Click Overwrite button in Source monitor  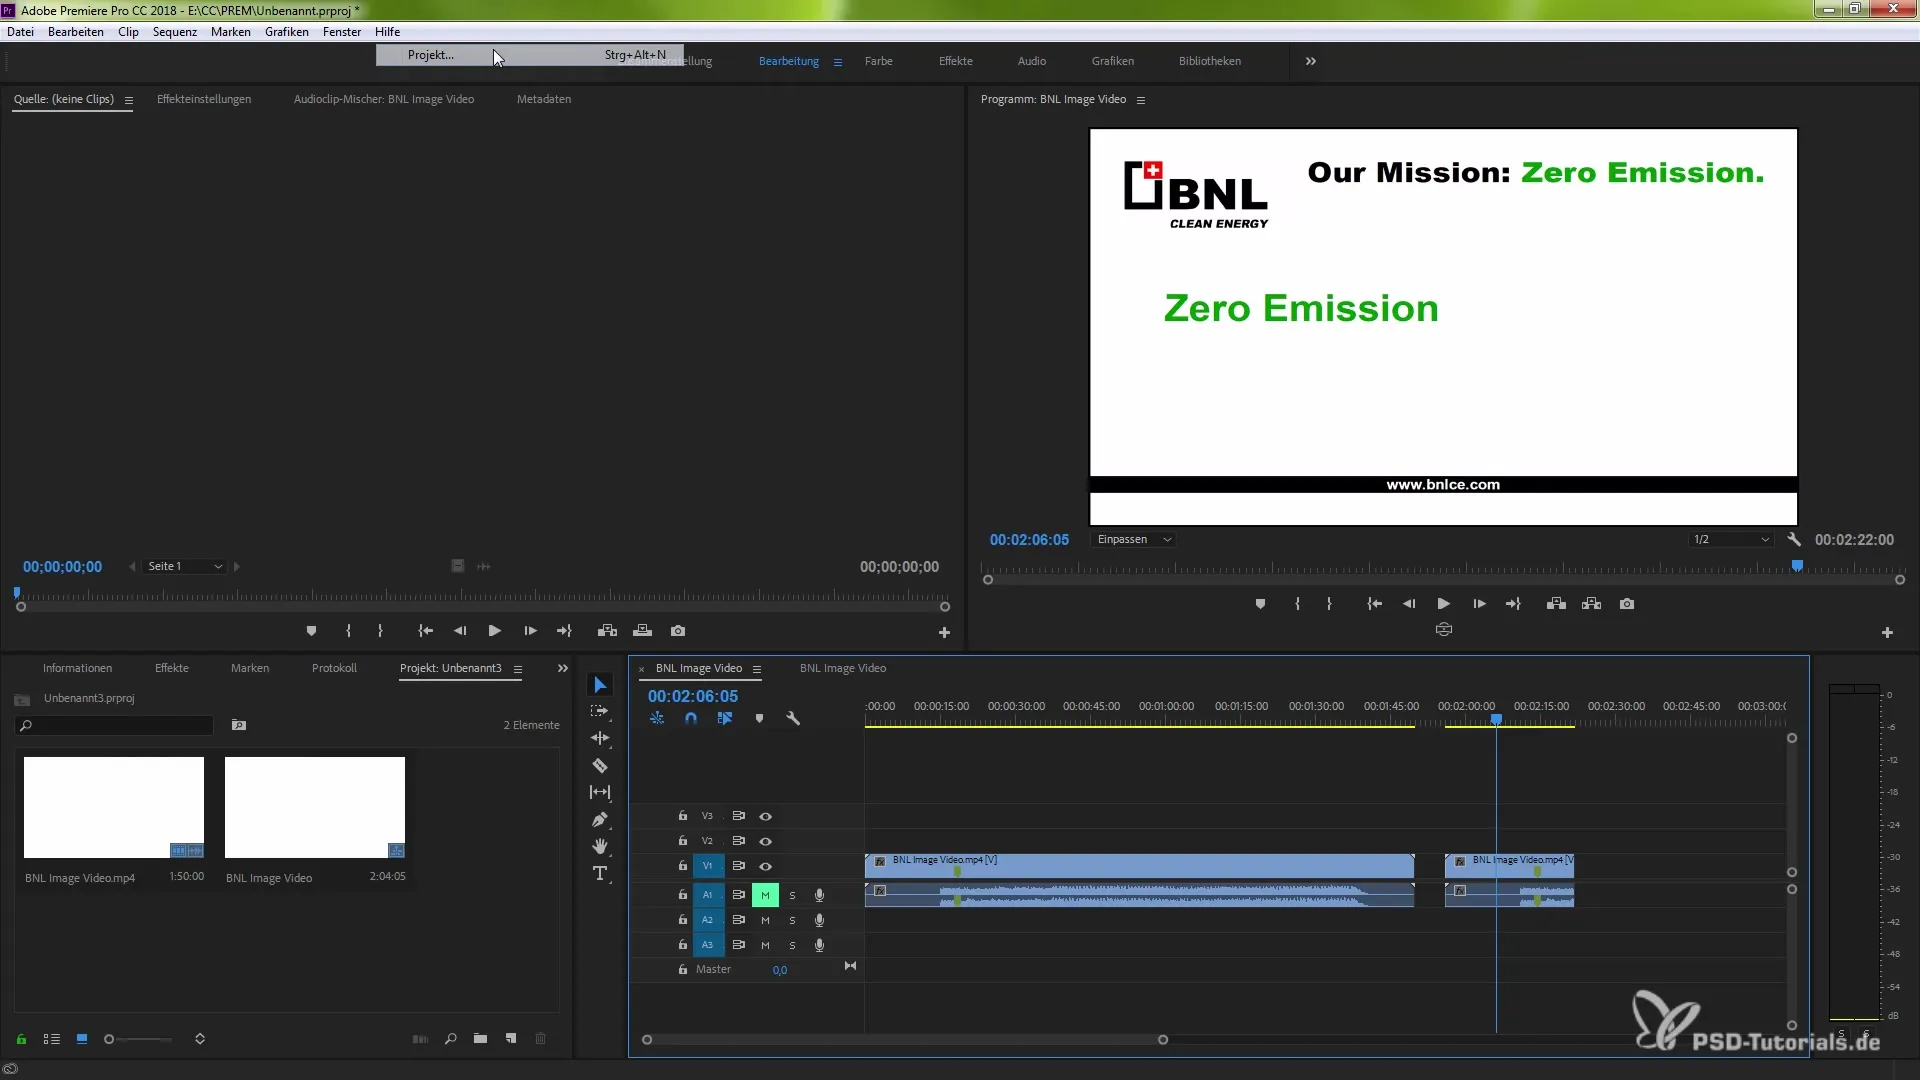(643, 631)
